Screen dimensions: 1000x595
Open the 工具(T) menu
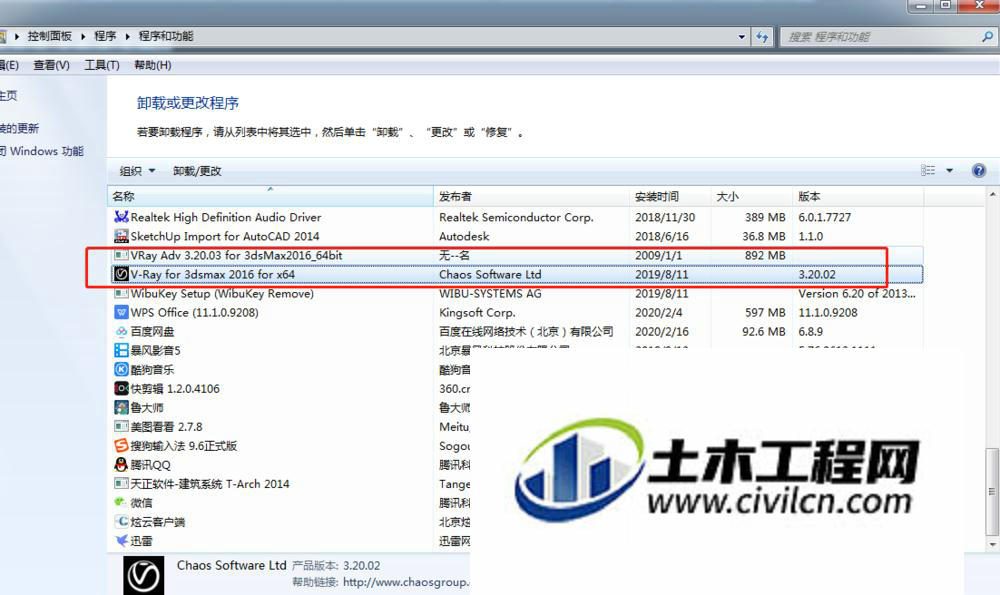(102, 65)
